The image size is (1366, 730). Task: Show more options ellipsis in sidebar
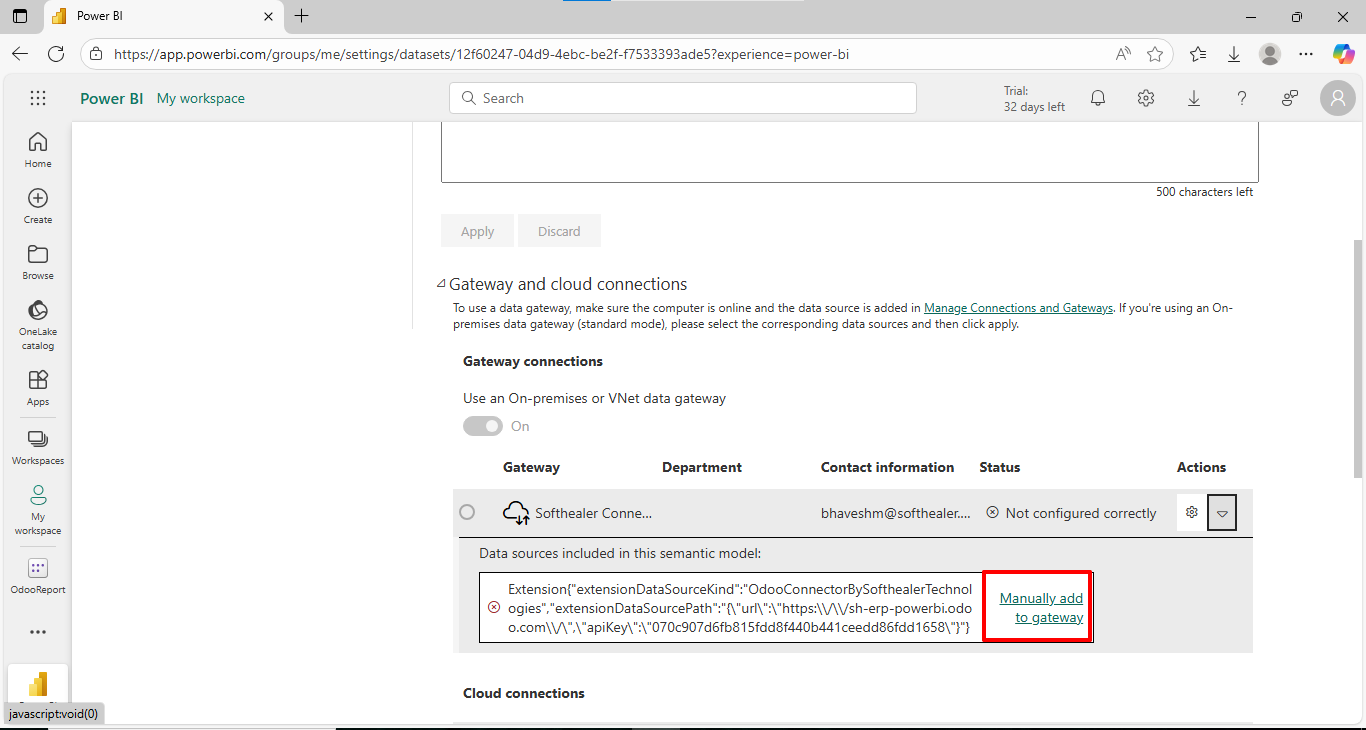pos(38,632)
